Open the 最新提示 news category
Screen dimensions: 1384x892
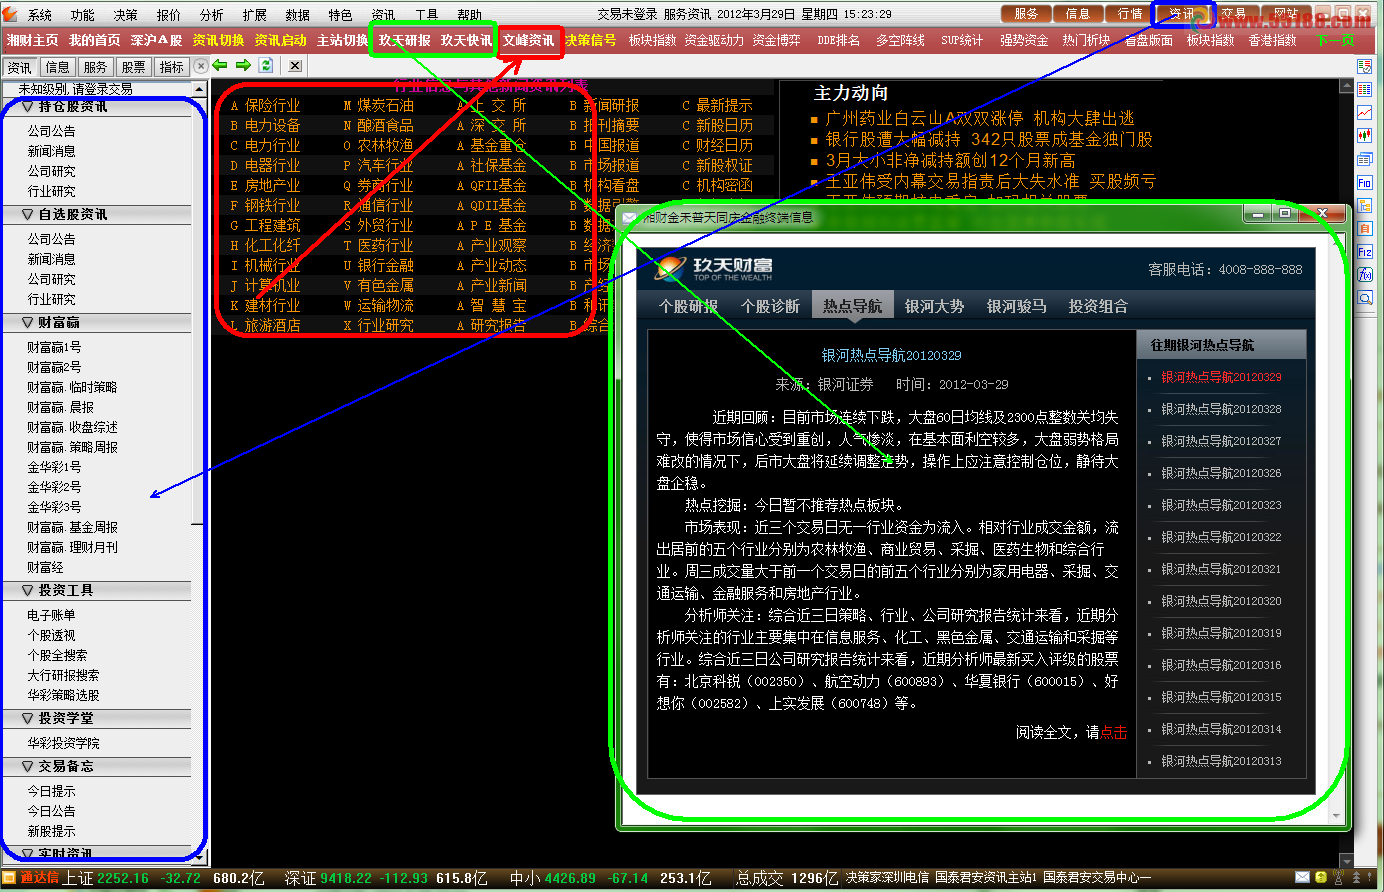tap(724, 105)
